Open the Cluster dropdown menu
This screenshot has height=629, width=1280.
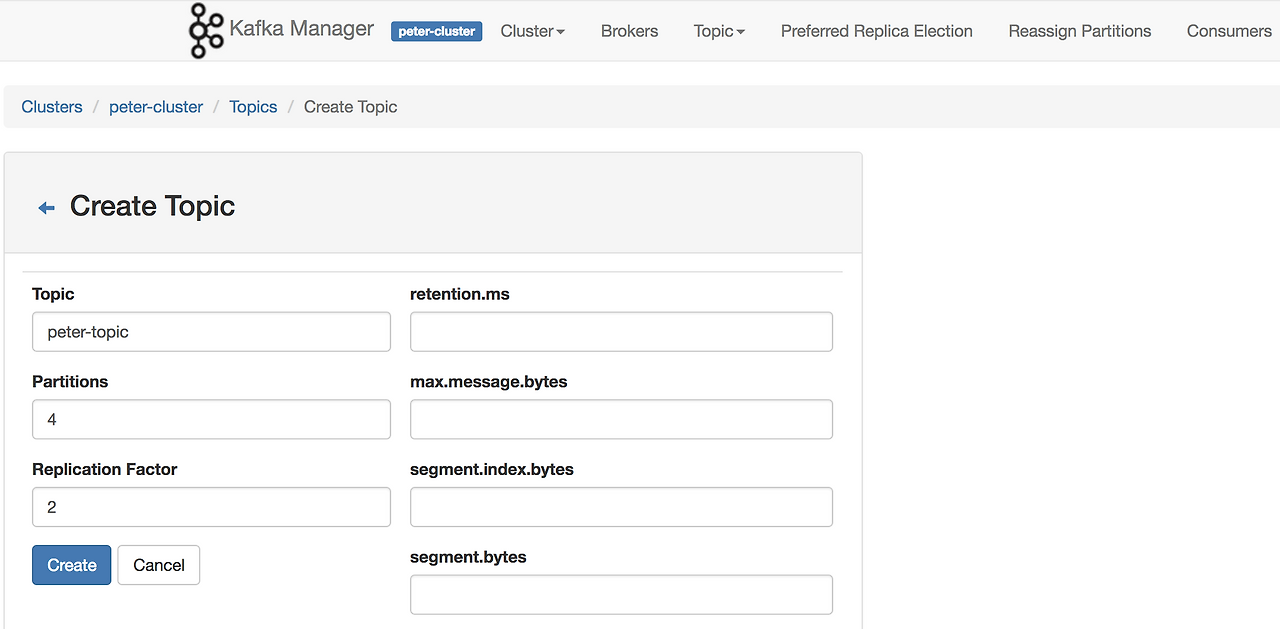point(532,31)
